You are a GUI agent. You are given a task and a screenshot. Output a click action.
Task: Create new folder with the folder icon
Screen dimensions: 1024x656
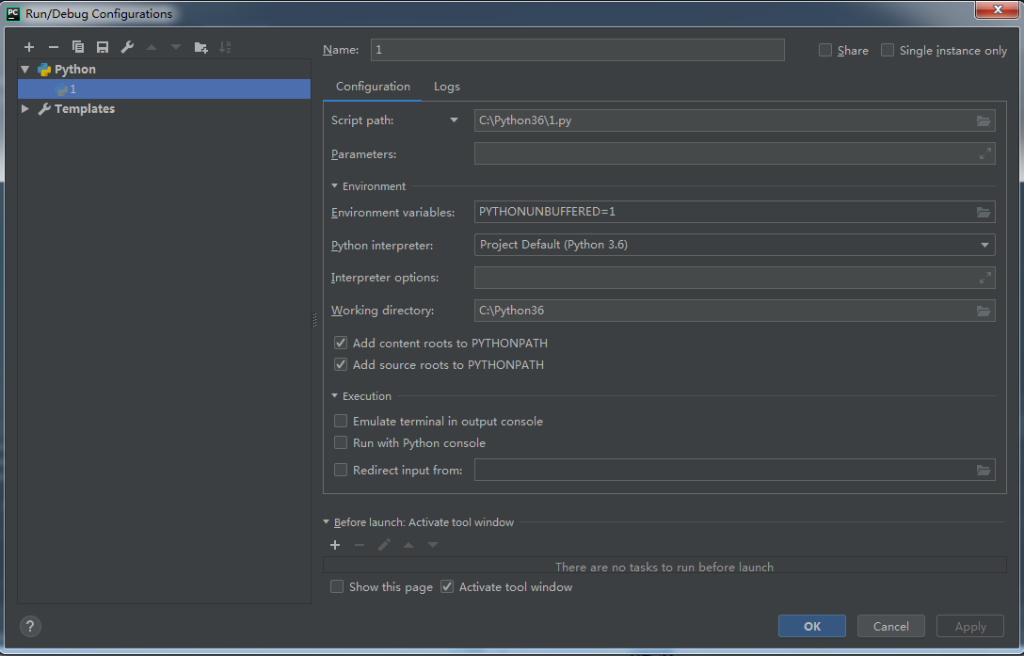coord(199,46)
